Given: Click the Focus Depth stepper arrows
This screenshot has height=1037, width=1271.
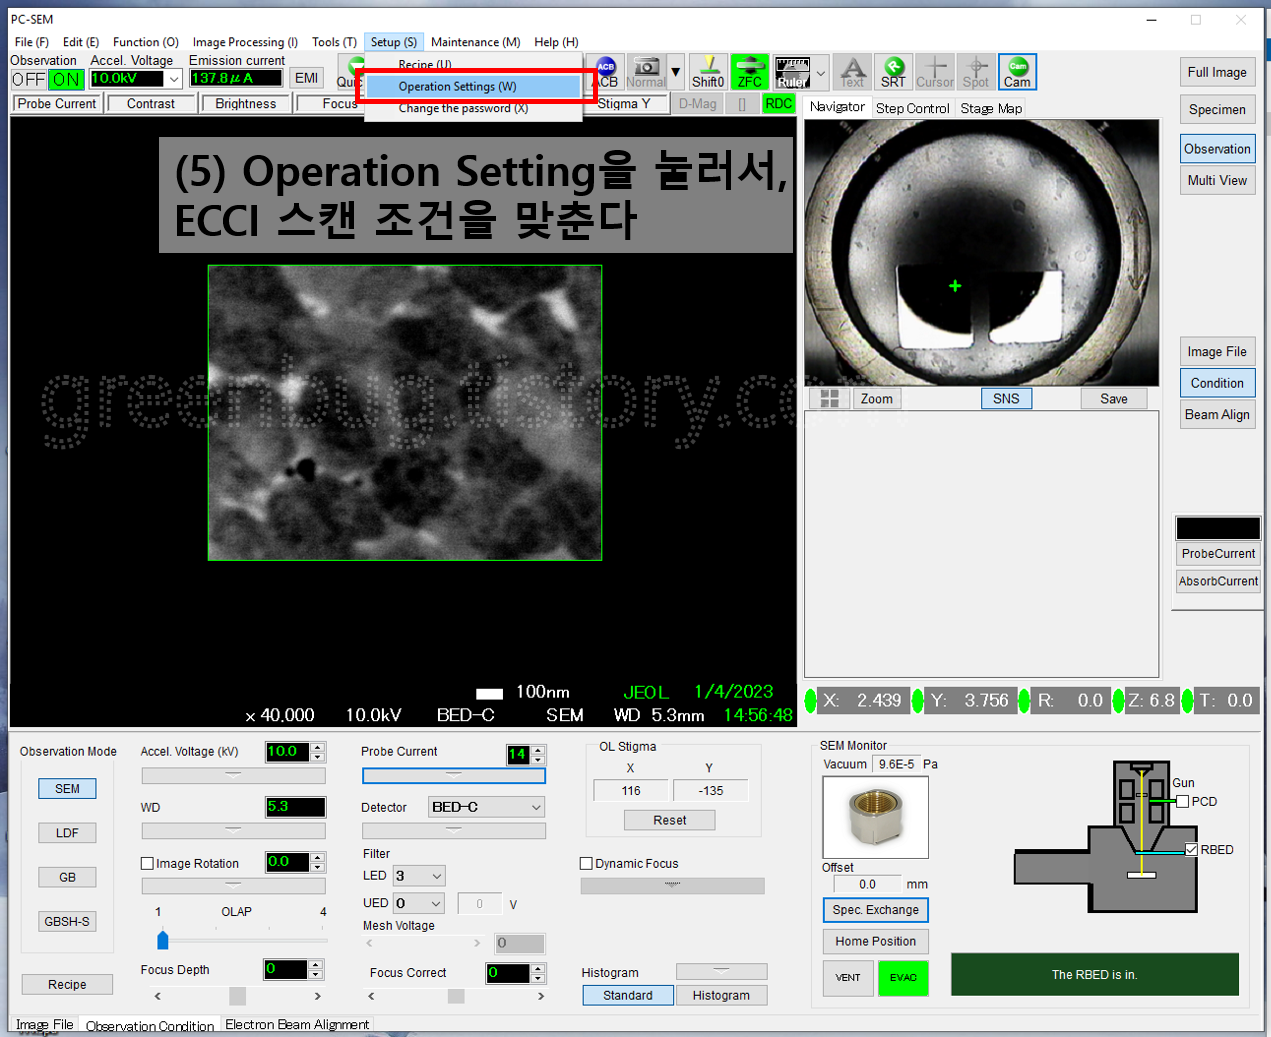Looking at the screenshot, I should click(x=316, y=969).
